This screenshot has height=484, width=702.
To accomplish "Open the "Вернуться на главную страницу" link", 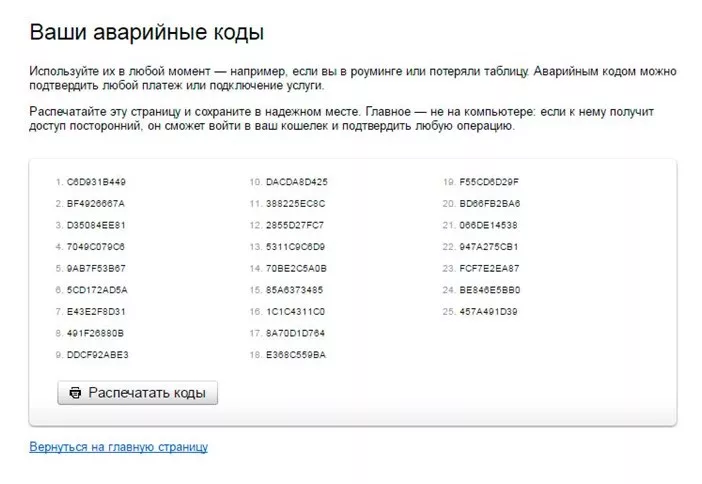I will [x=119, y=447].
